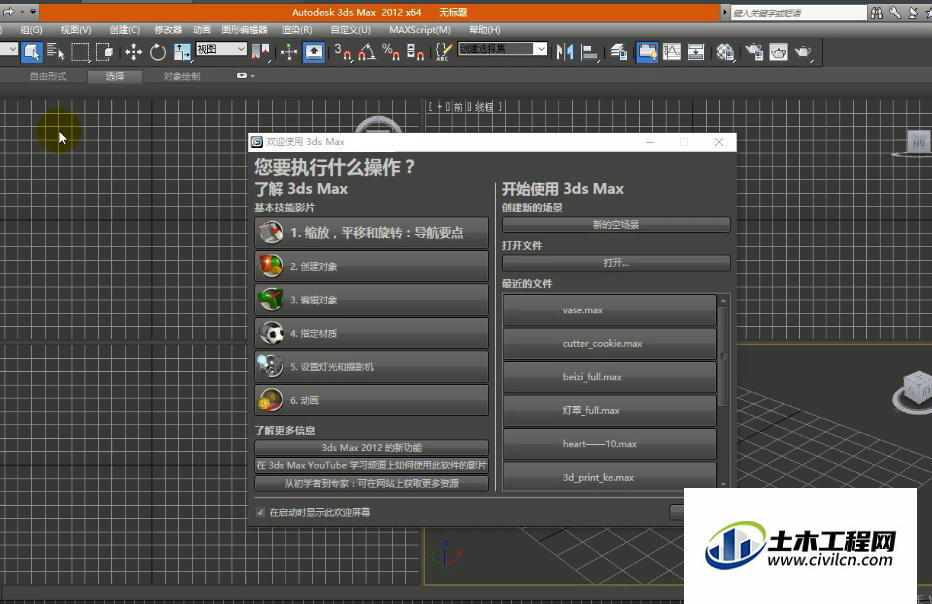Image resolution: width=932 pixels, height=604 pixels.
Task: Click 3ds Max 2012 的新功能 link
Action: point(371,447)
